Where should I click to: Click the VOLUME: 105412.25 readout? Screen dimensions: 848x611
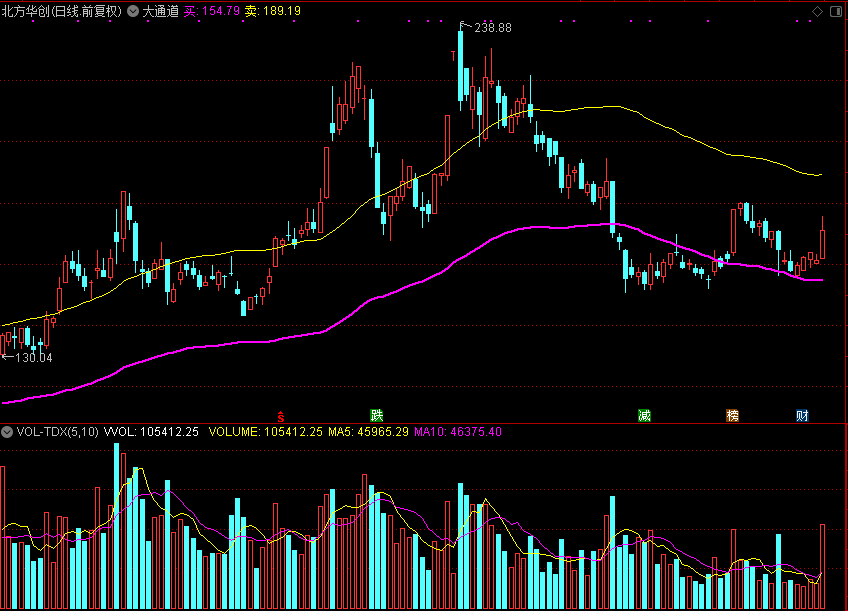click(x=266, y=431)
